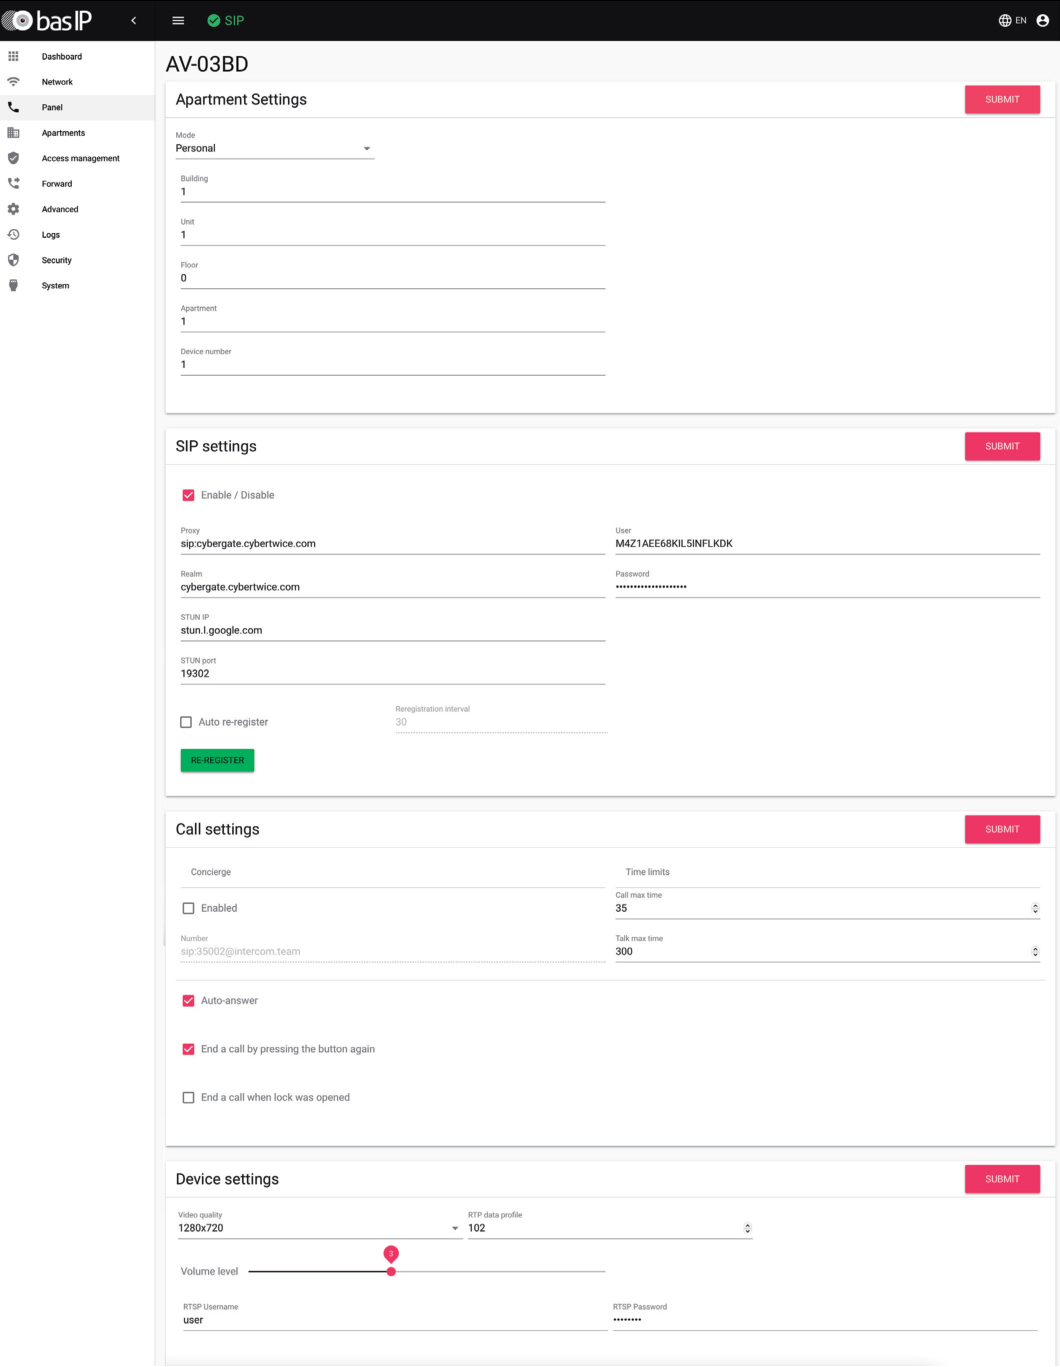Screen dimensions: 1060x1367
Task: Go to the Apartments sidebar item
Action: pyautogui.click(x=63, y=133)
